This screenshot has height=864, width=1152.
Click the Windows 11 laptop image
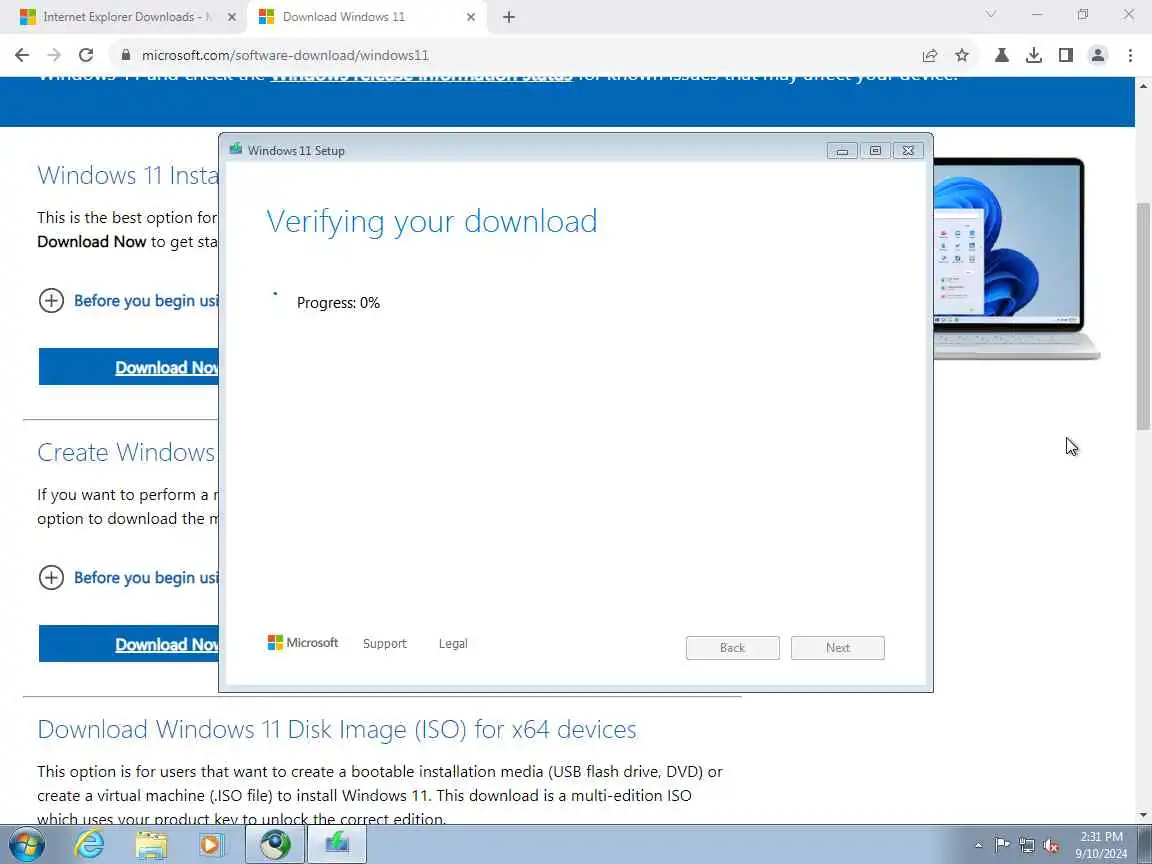pos(1017,257)
